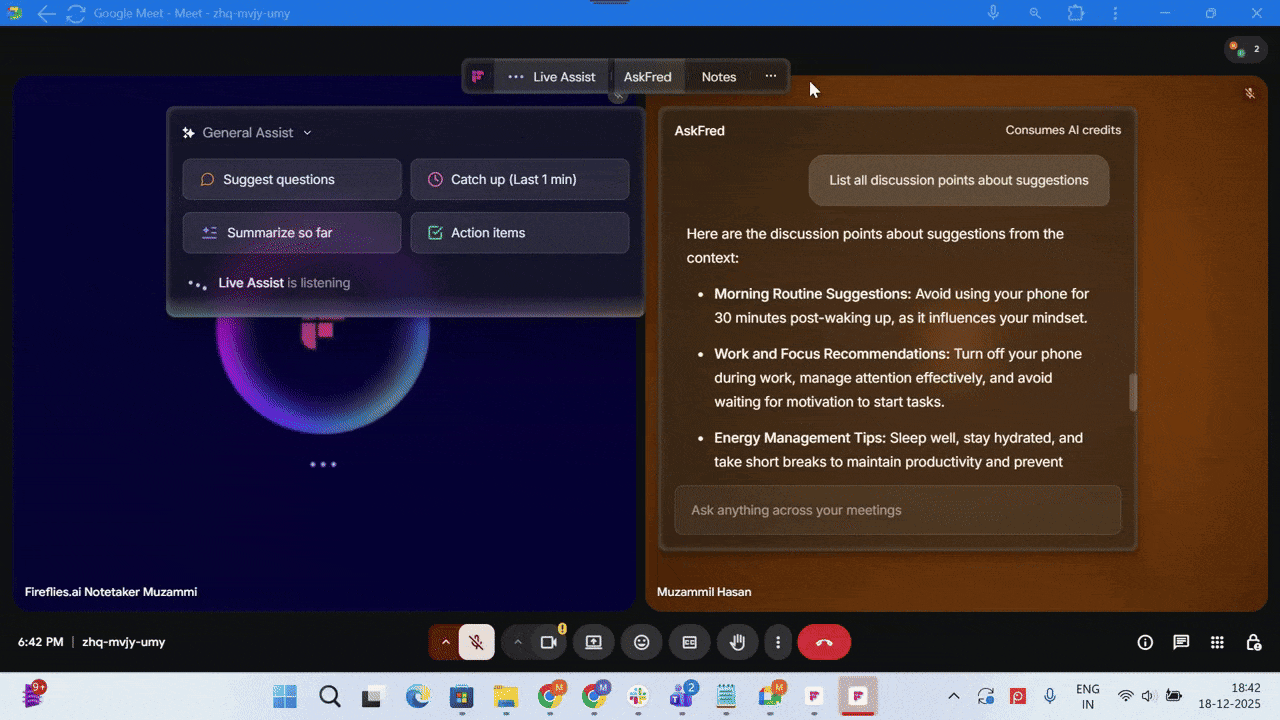Click the Fireflies logo on Live Assist bar

478,76
